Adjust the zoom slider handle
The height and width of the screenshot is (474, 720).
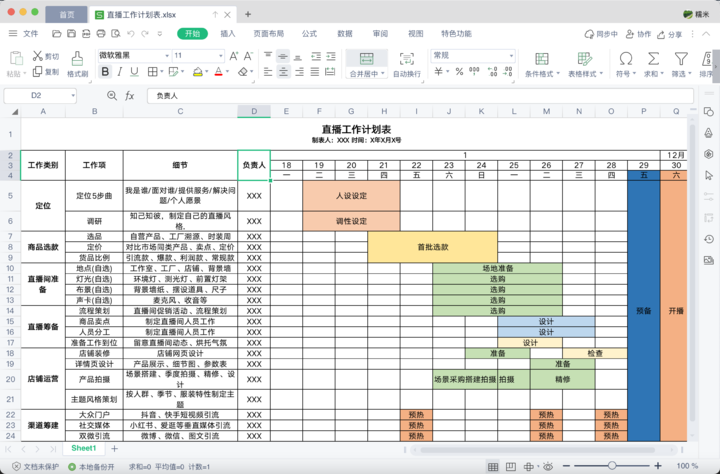pos(612,466)
